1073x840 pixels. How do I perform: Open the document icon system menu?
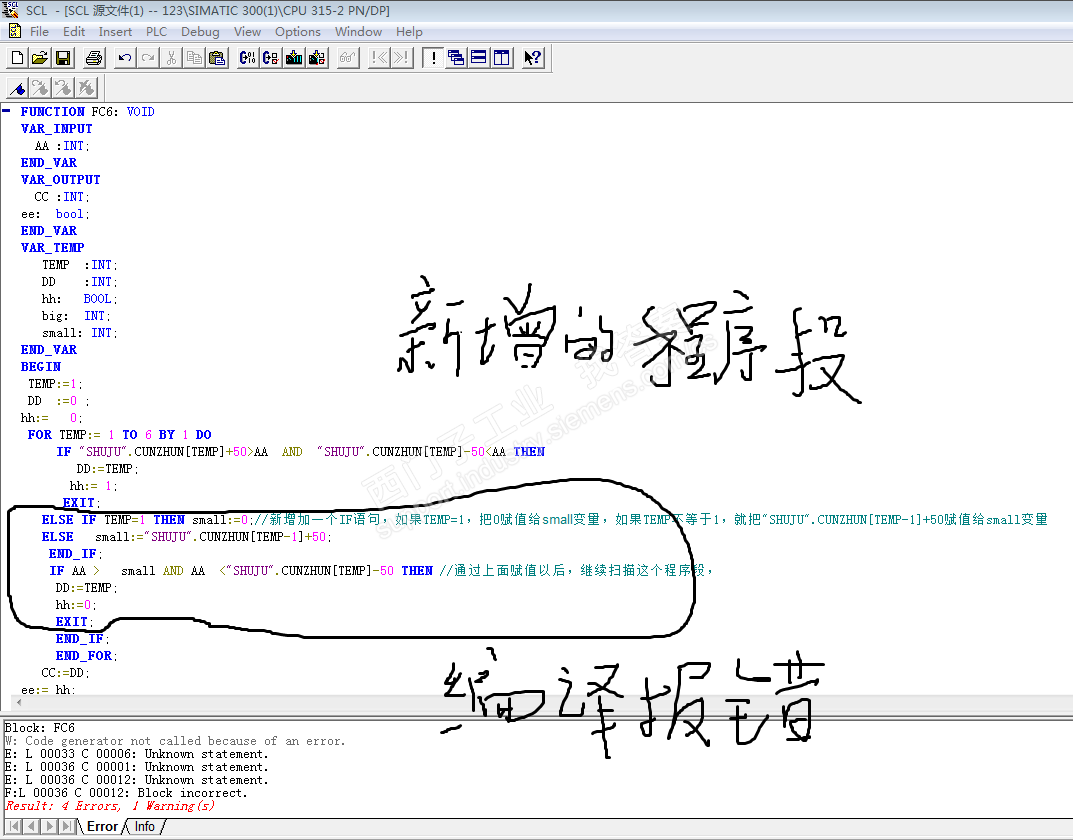click(x=14, y=31)
